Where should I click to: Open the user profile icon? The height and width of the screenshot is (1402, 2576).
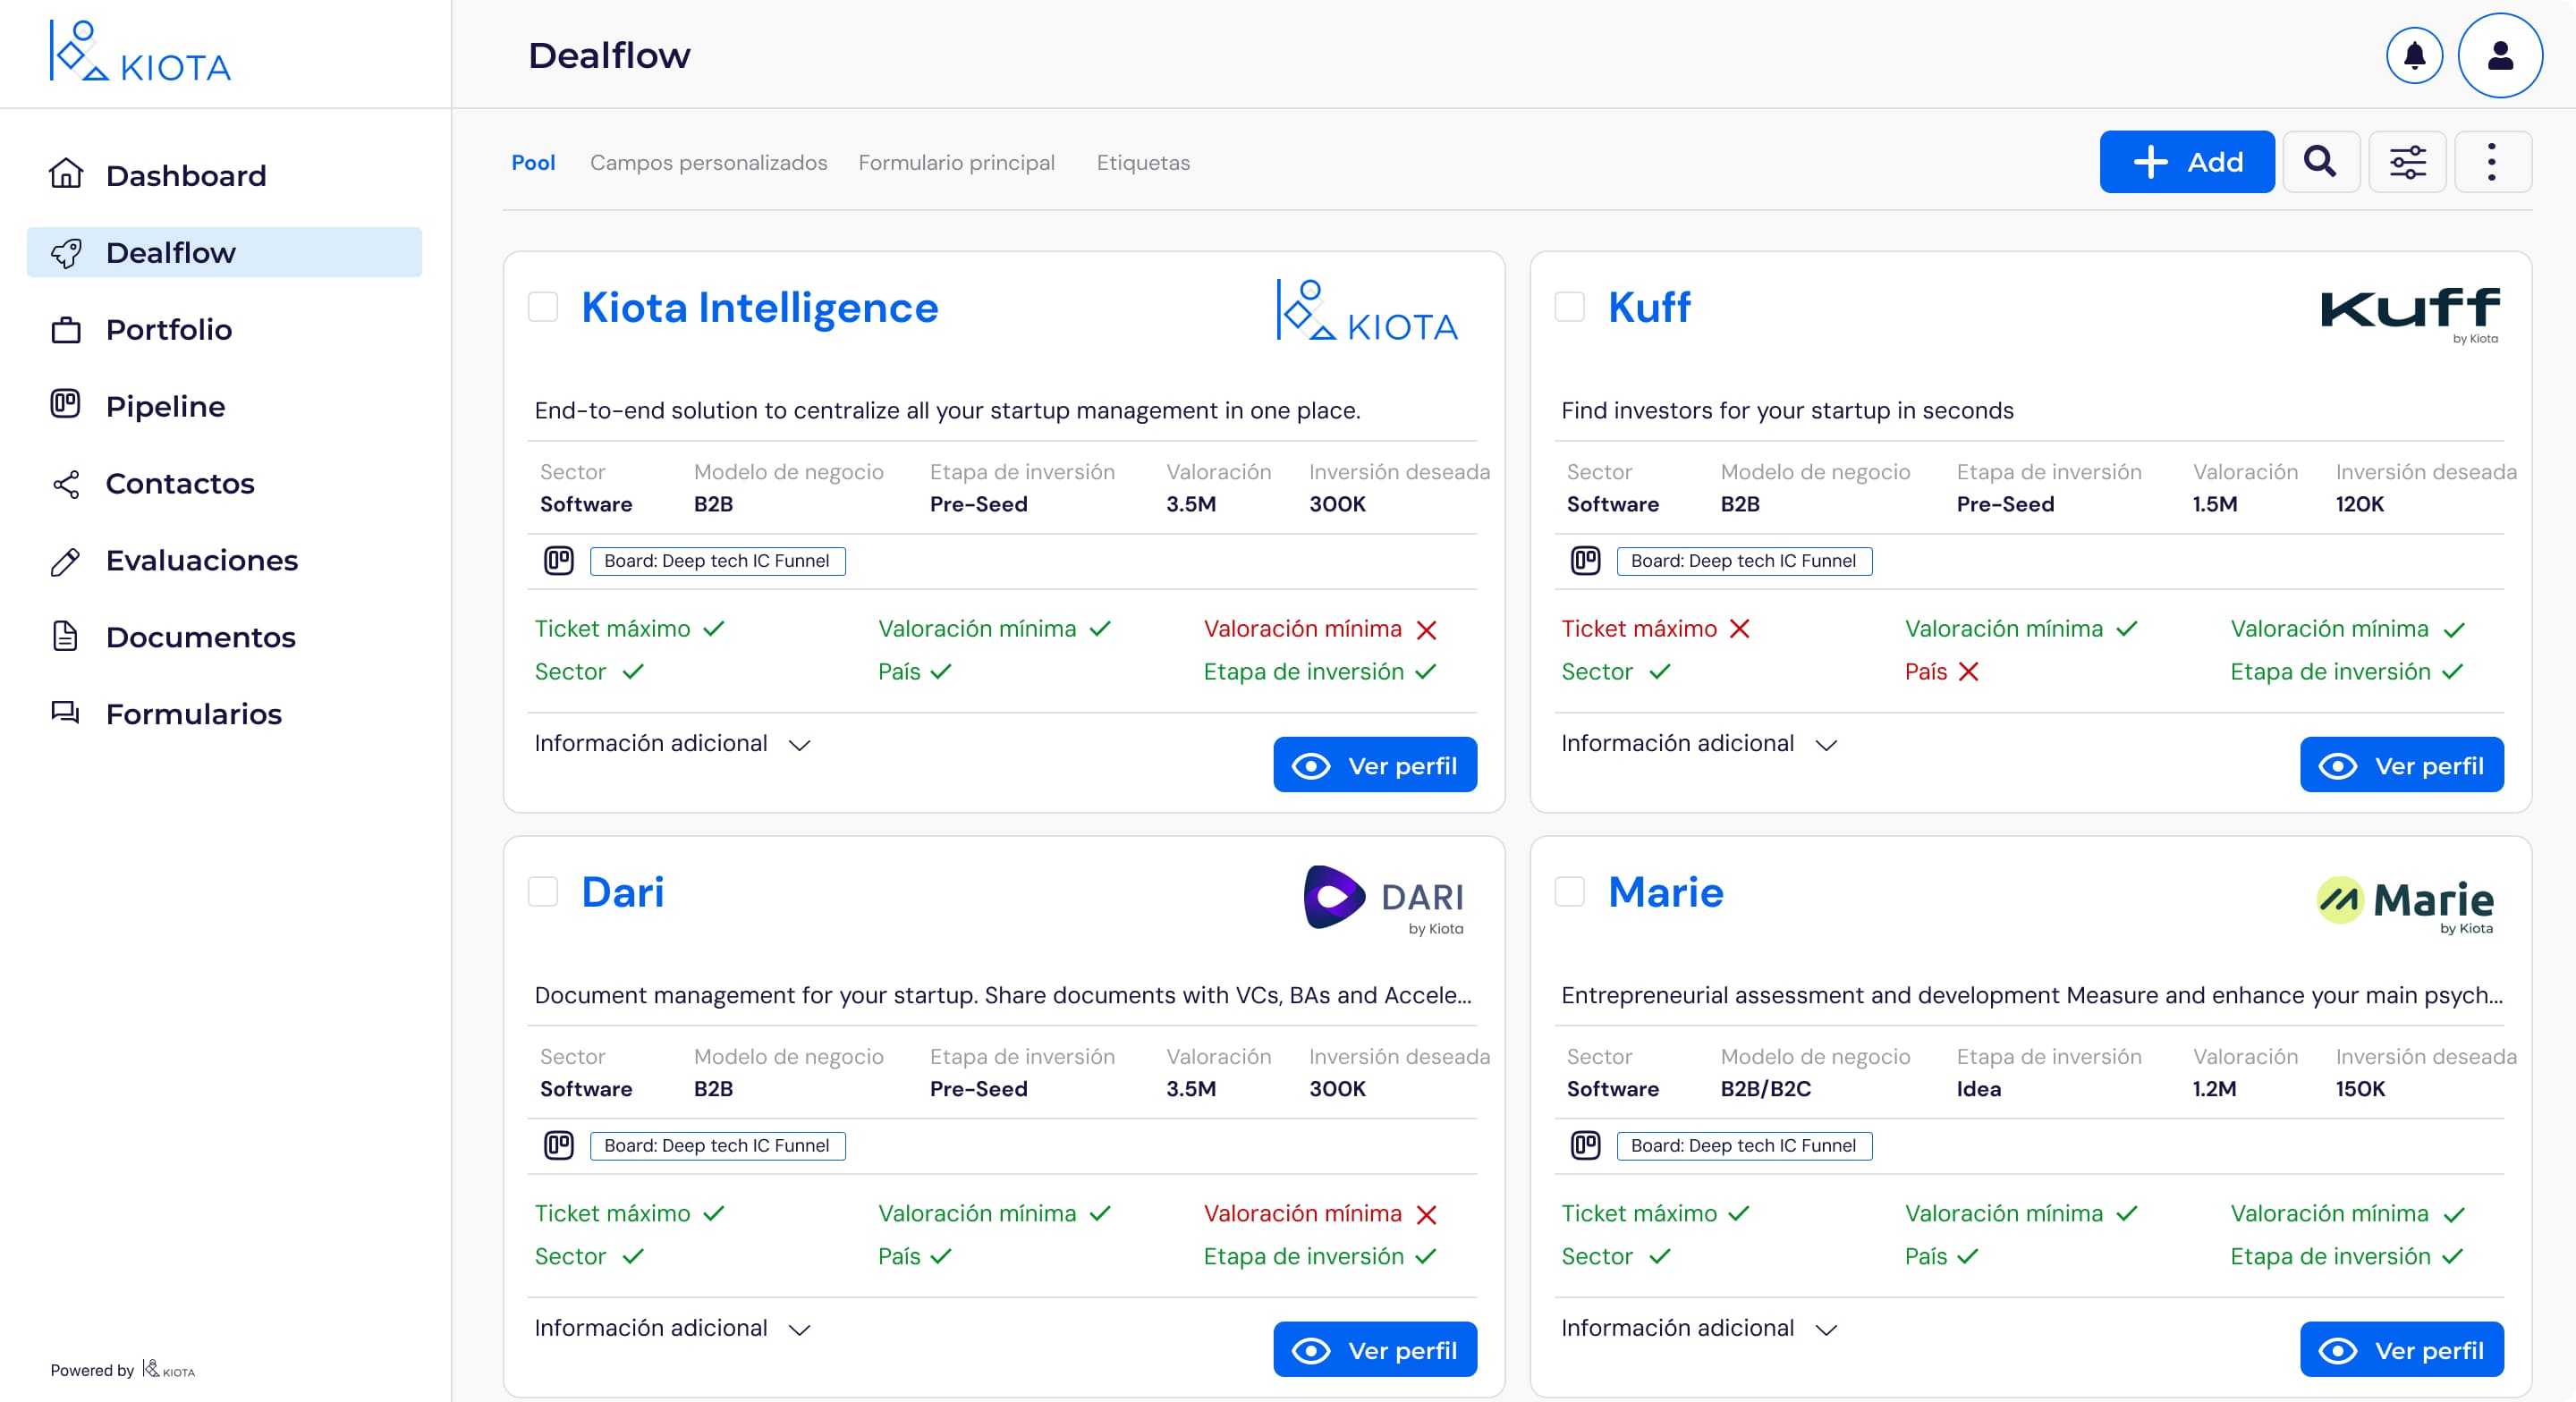2499,55
